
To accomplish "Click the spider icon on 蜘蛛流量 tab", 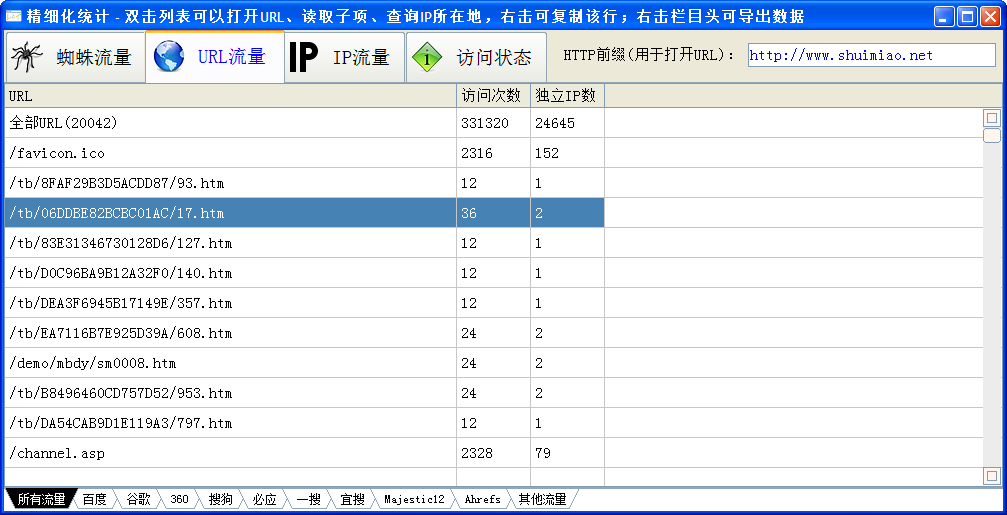I will coord(27,57).
